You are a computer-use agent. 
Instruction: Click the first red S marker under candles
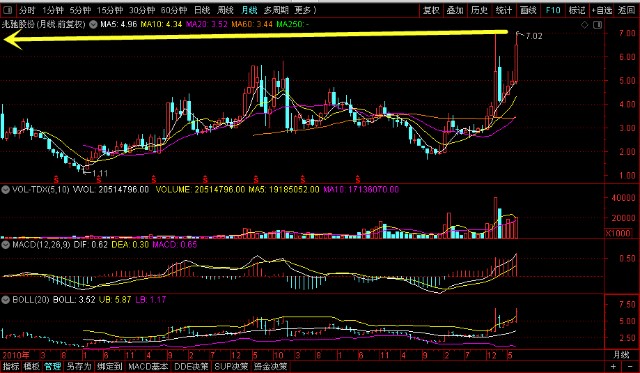pyautogui.click(x=56, y=179)
